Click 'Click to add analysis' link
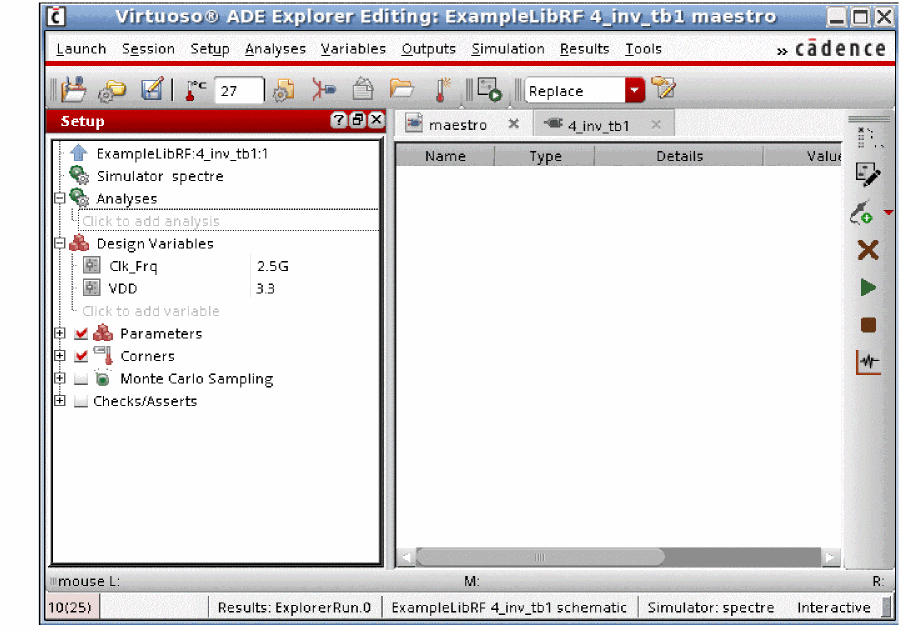The width and height of the screenshot is (903, 630). [151, 221]
